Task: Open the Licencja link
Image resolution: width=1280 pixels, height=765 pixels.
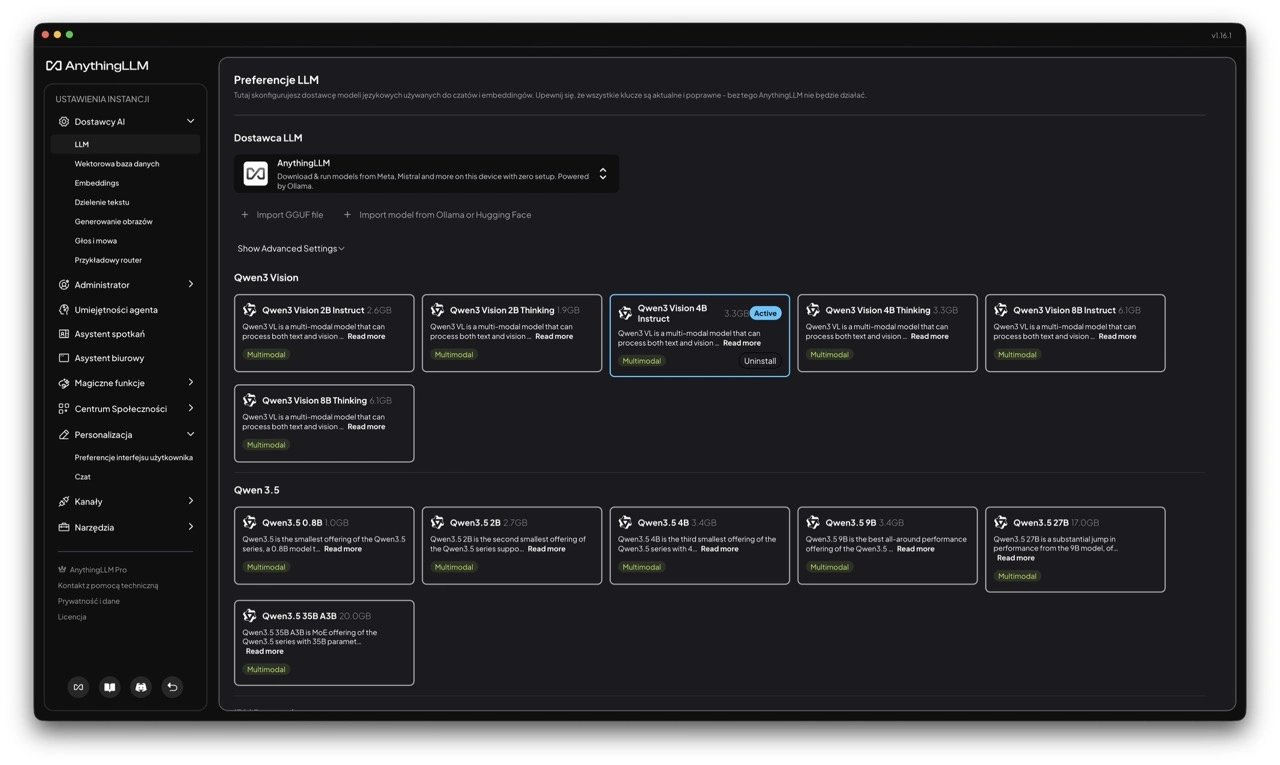Action: pyautogui.click(x=72, y=617)
